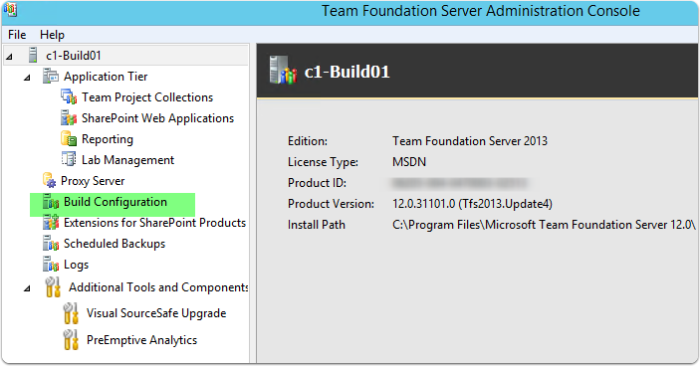
Task: Click the Edition label
Action: (x=308, y=141)
